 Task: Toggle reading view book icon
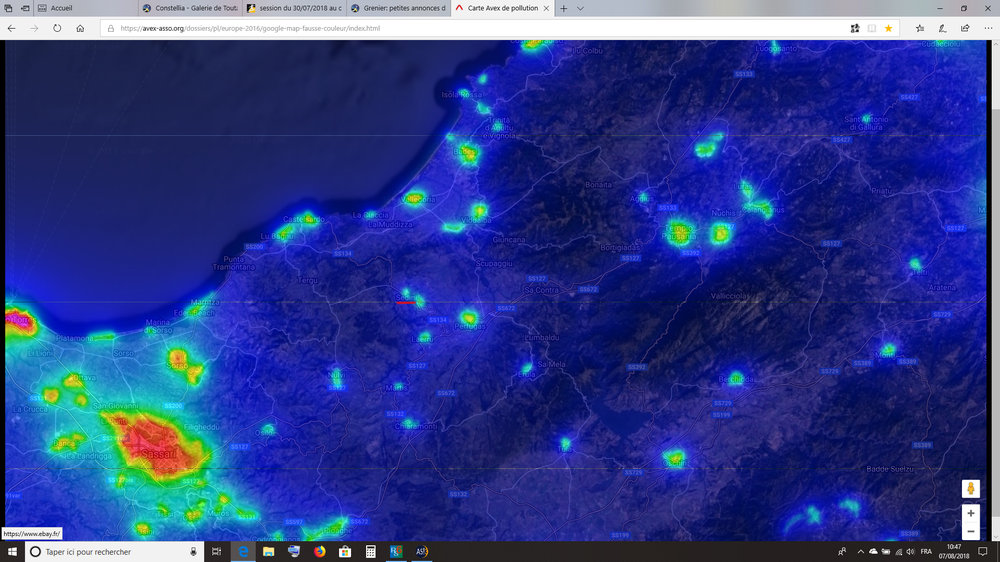tap(872, 28)
